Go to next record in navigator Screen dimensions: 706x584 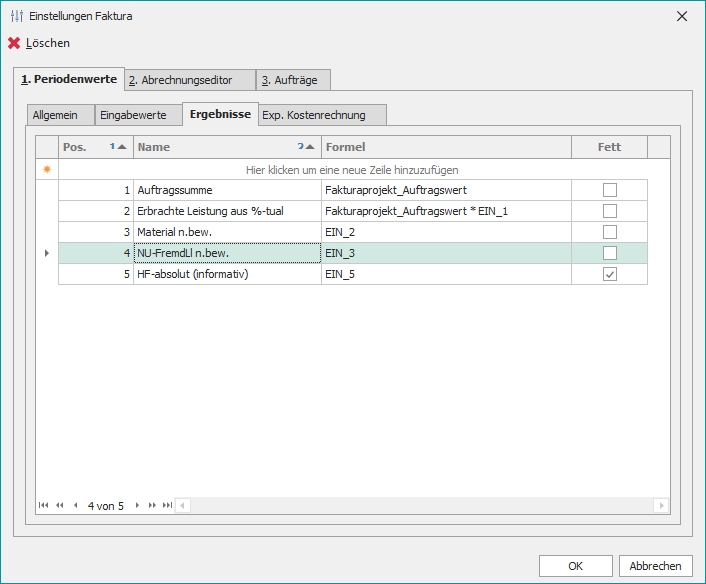pos(137,506)
